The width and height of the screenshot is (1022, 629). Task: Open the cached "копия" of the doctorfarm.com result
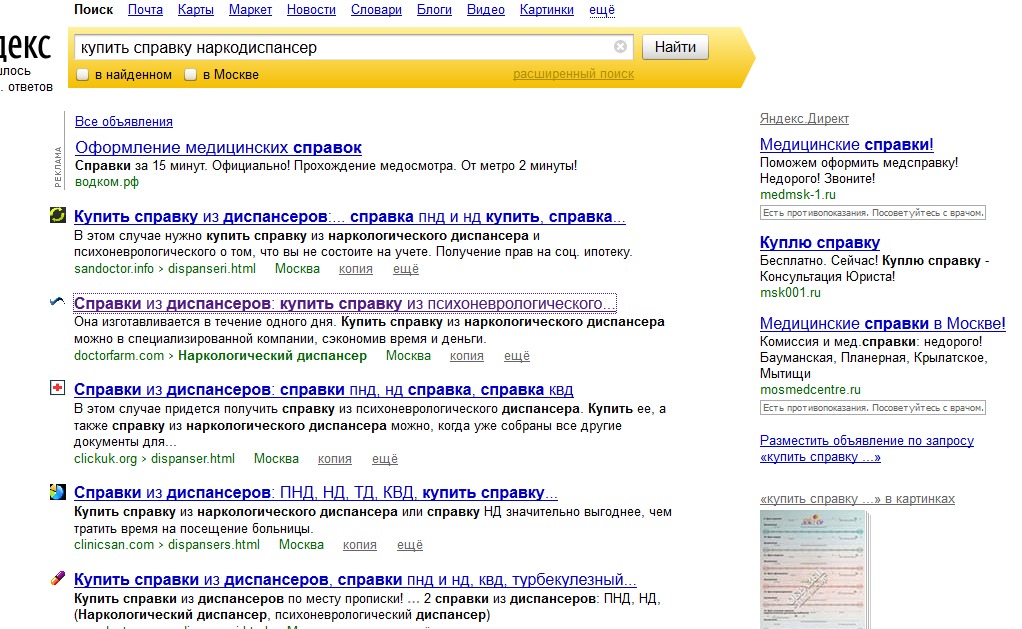click(467, 356)
